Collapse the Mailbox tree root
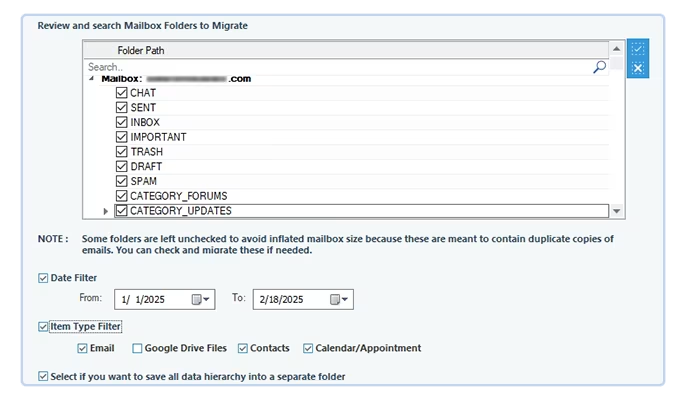Viewport: 685px width, 400px height. (x=92, y=79)
